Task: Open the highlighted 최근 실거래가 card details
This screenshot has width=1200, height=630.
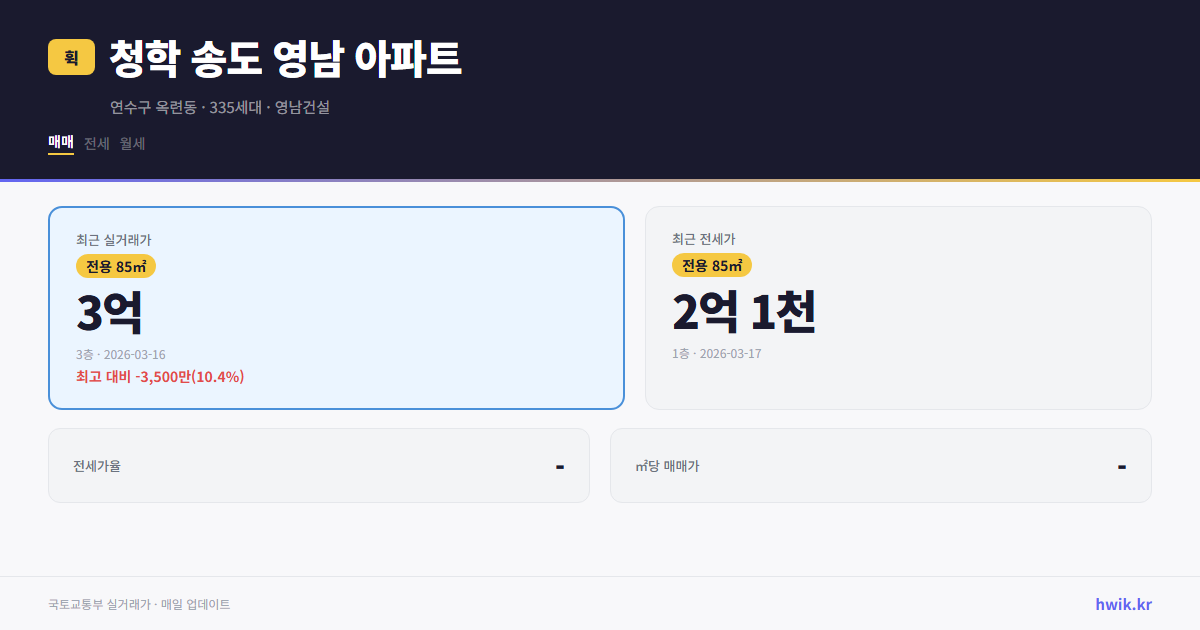Action: pos(336,307)
